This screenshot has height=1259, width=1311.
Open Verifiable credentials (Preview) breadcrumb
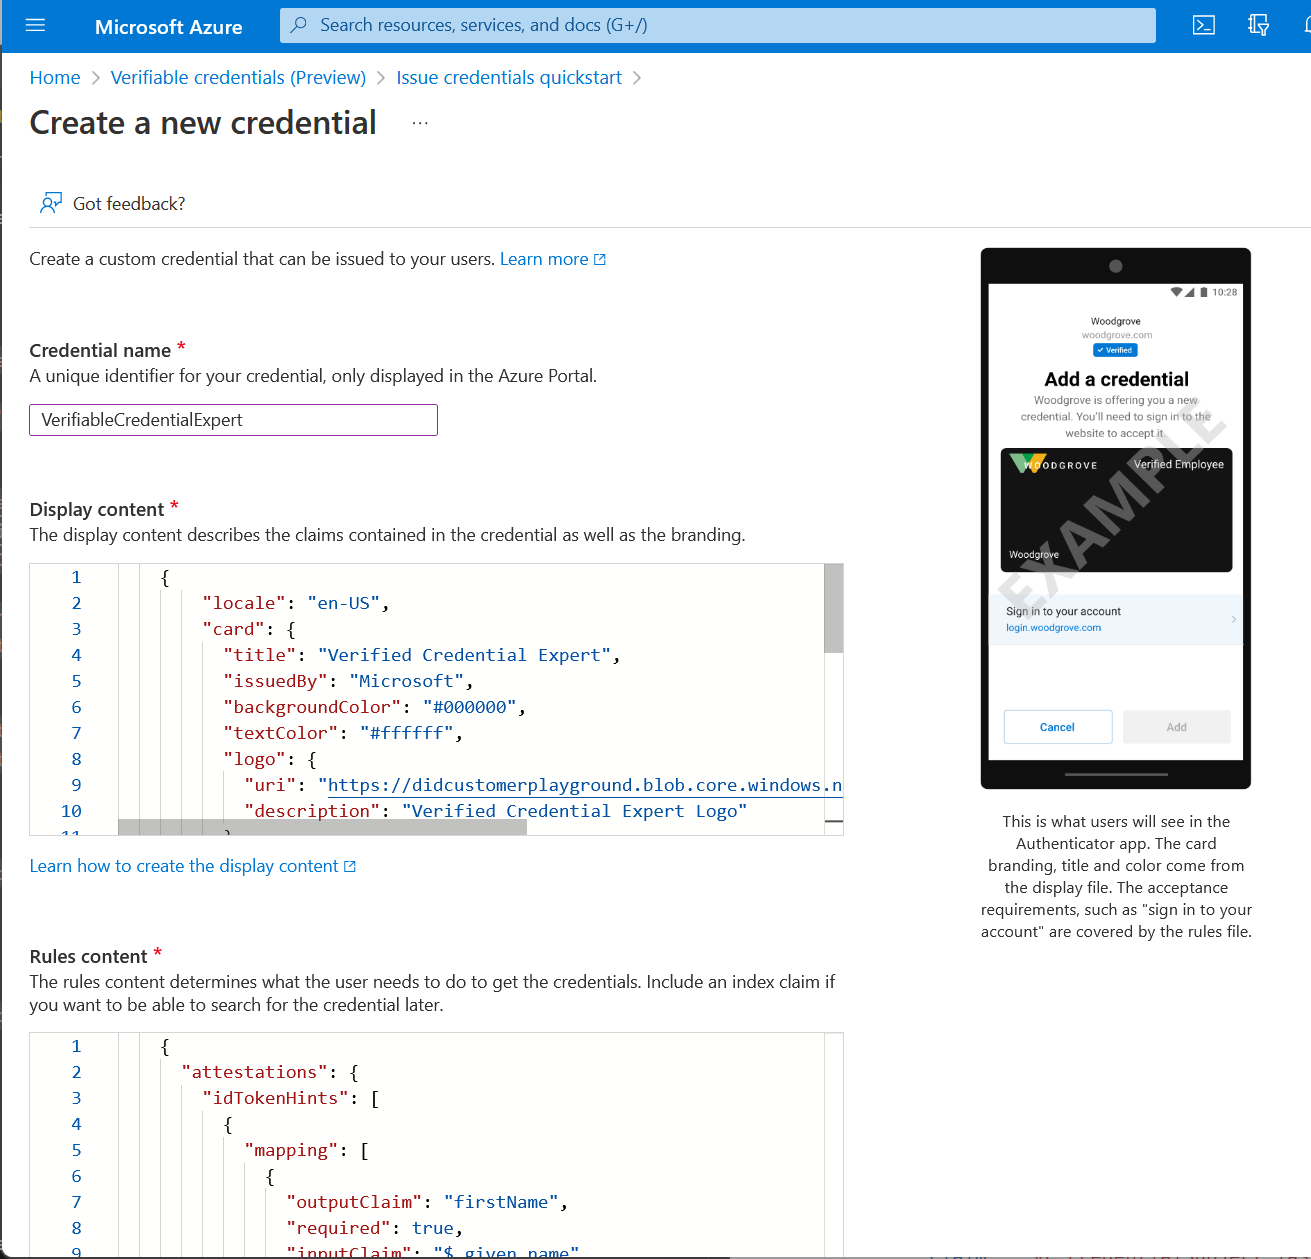pyautogui.click(x=238, y=77)
